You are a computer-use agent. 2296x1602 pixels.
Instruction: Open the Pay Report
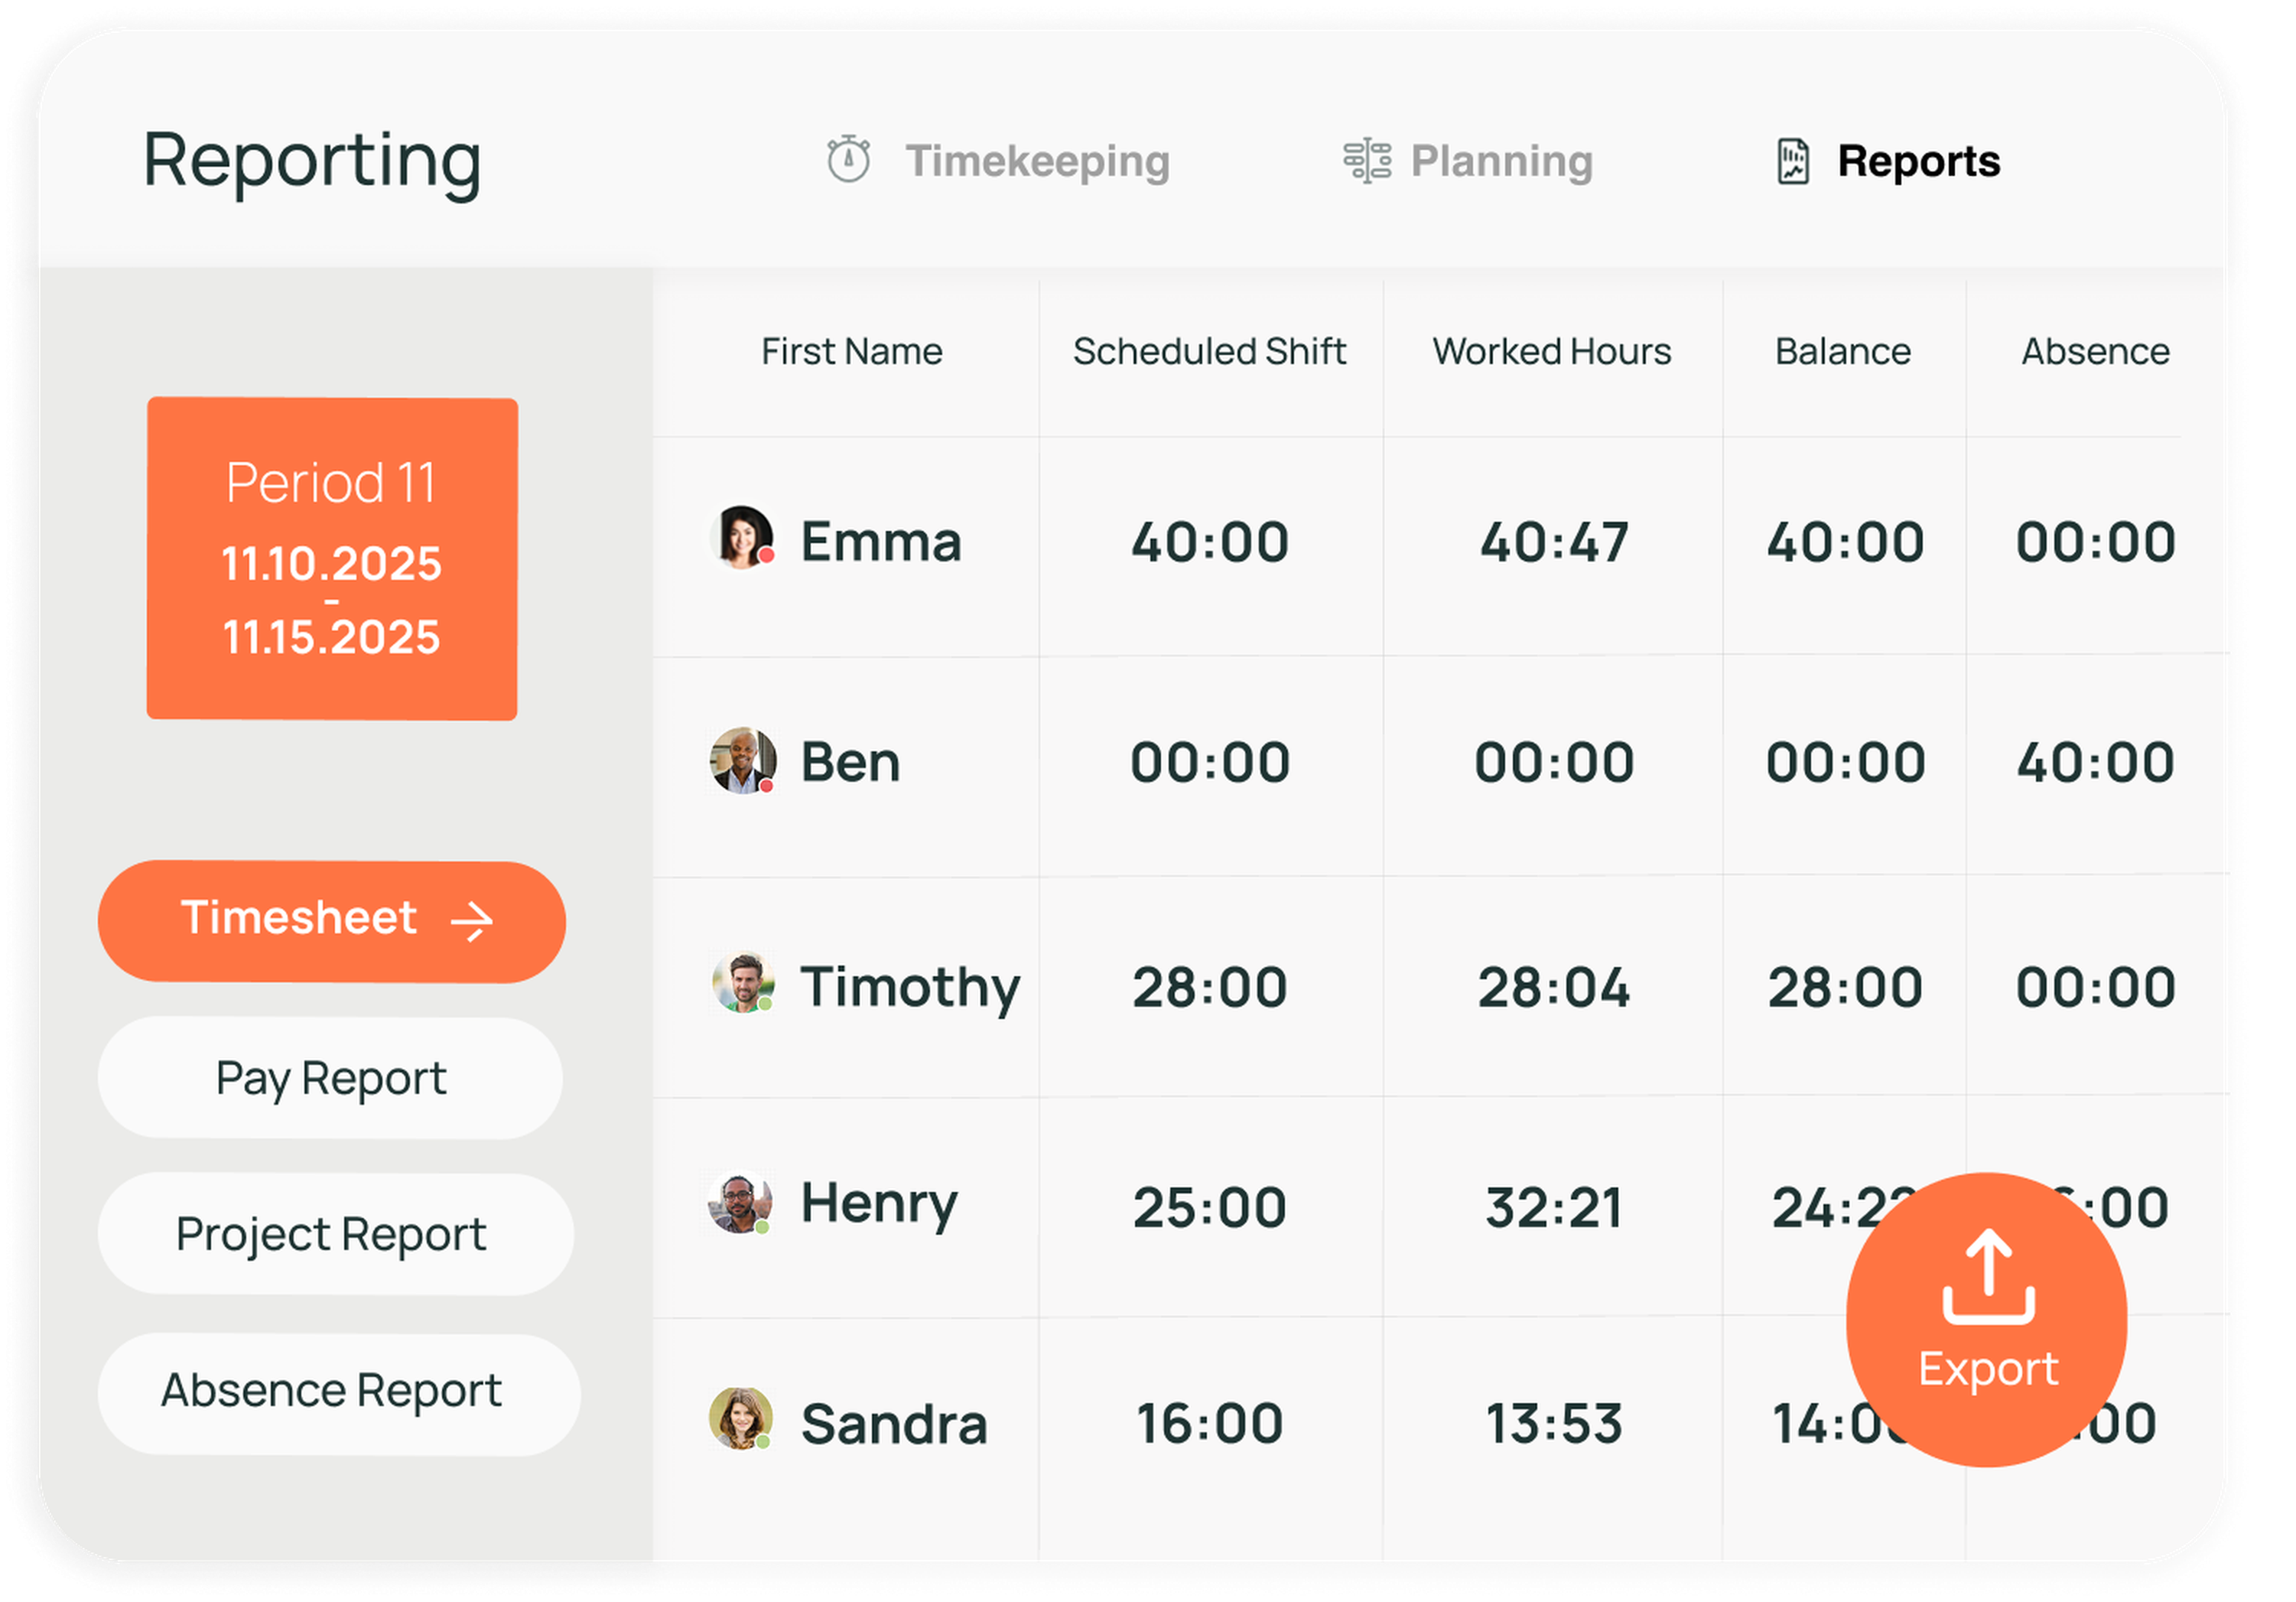pos(331,1079)
